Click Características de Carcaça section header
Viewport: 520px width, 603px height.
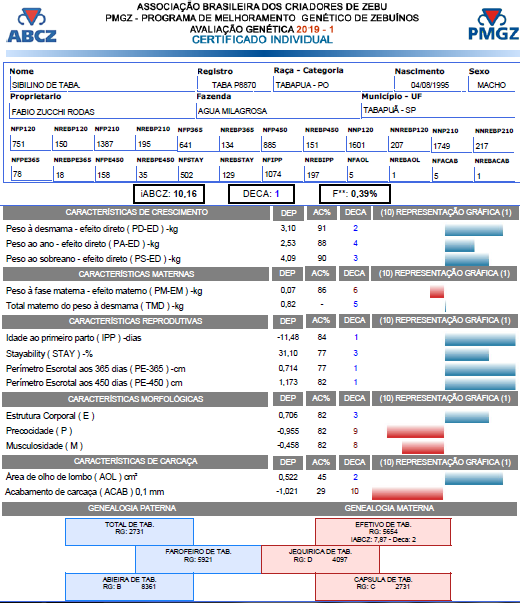tap(135, 461)
